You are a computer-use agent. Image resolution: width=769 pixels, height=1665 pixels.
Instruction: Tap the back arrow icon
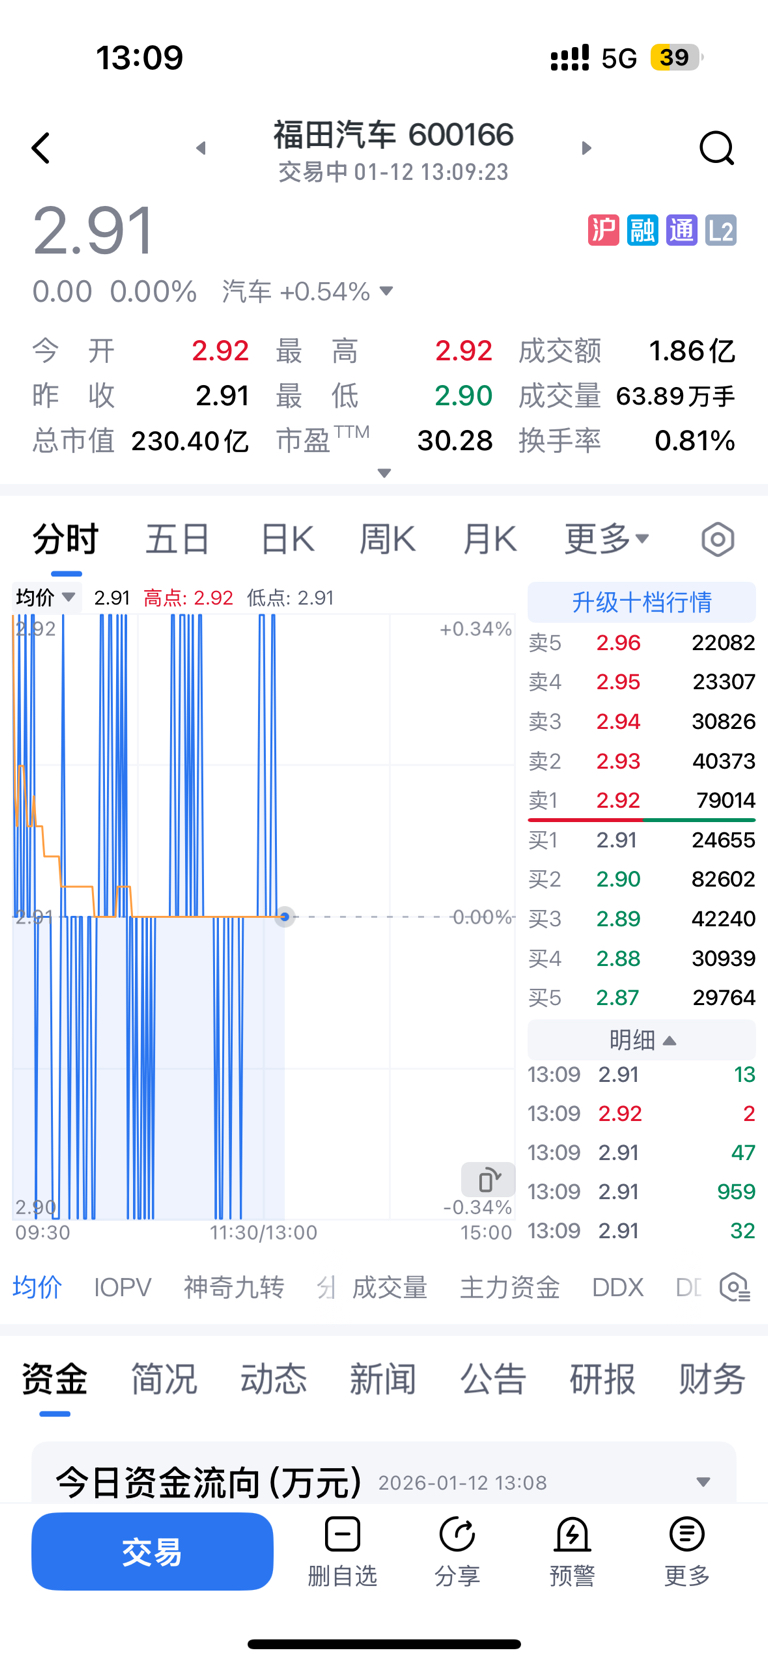(x=41, y=148)
